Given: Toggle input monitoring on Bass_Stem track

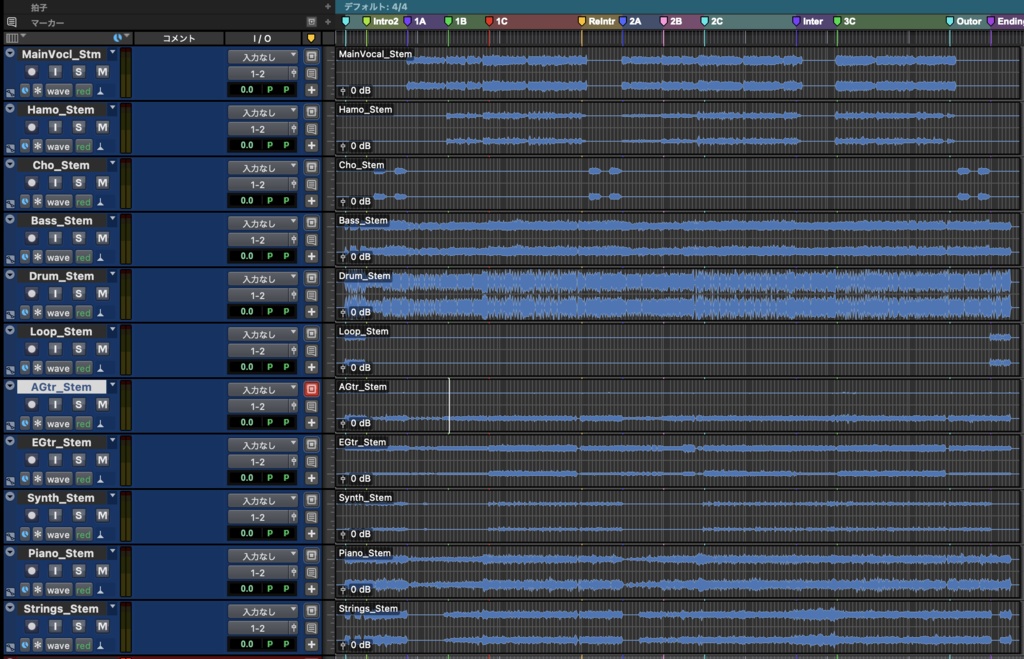Looking at the screenshot, I should click(x=55, y=238).
